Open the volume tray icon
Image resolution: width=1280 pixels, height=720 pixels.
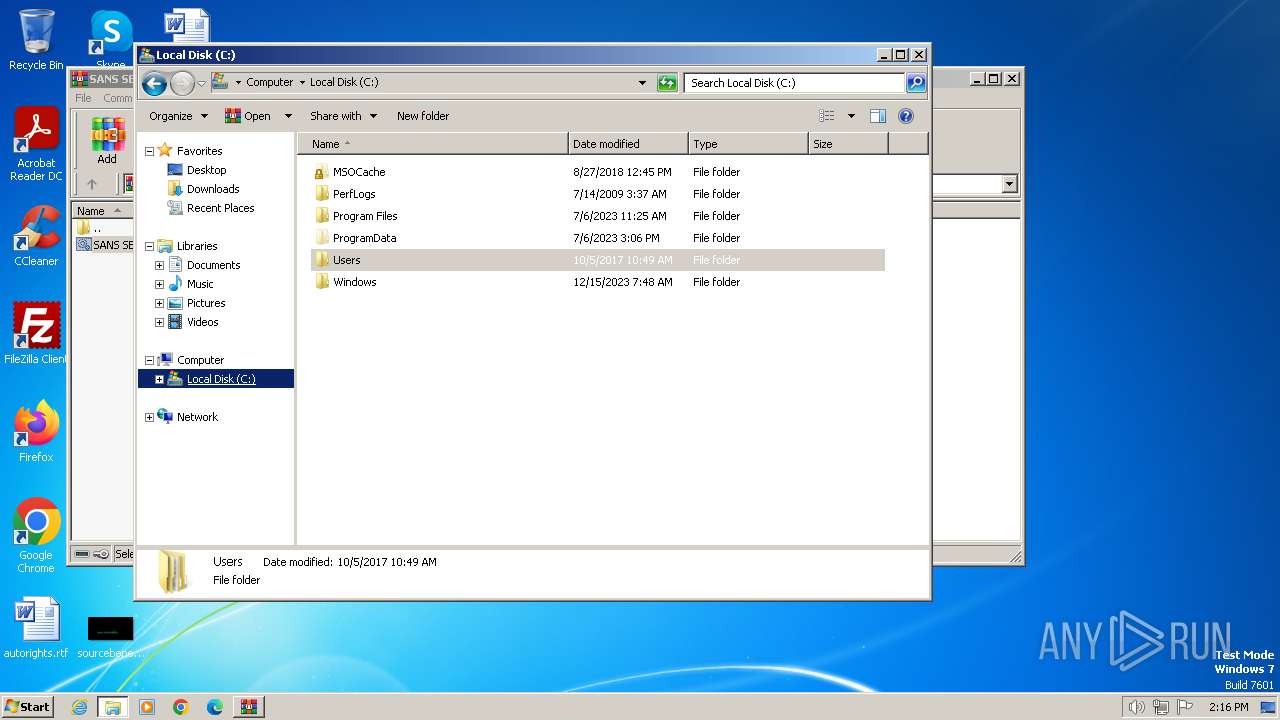pyautogui.click(x=1136, y=707)
